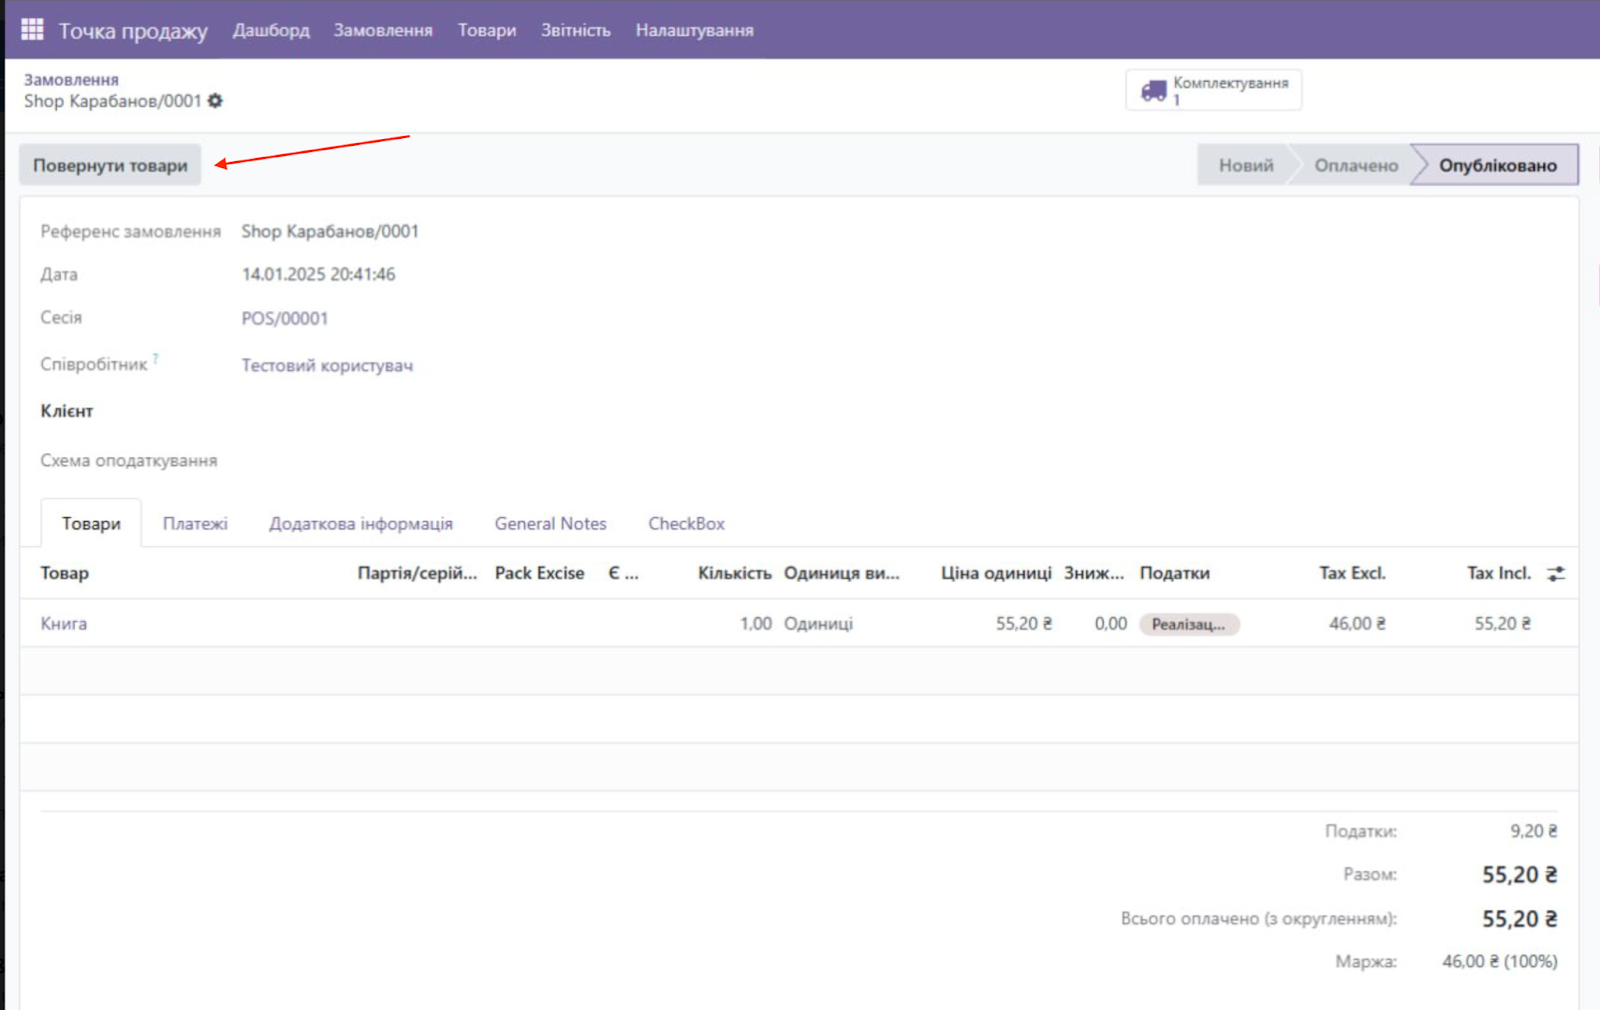Switch to the Платежі tab
1600x1010 pixels.
pos(195,524)
